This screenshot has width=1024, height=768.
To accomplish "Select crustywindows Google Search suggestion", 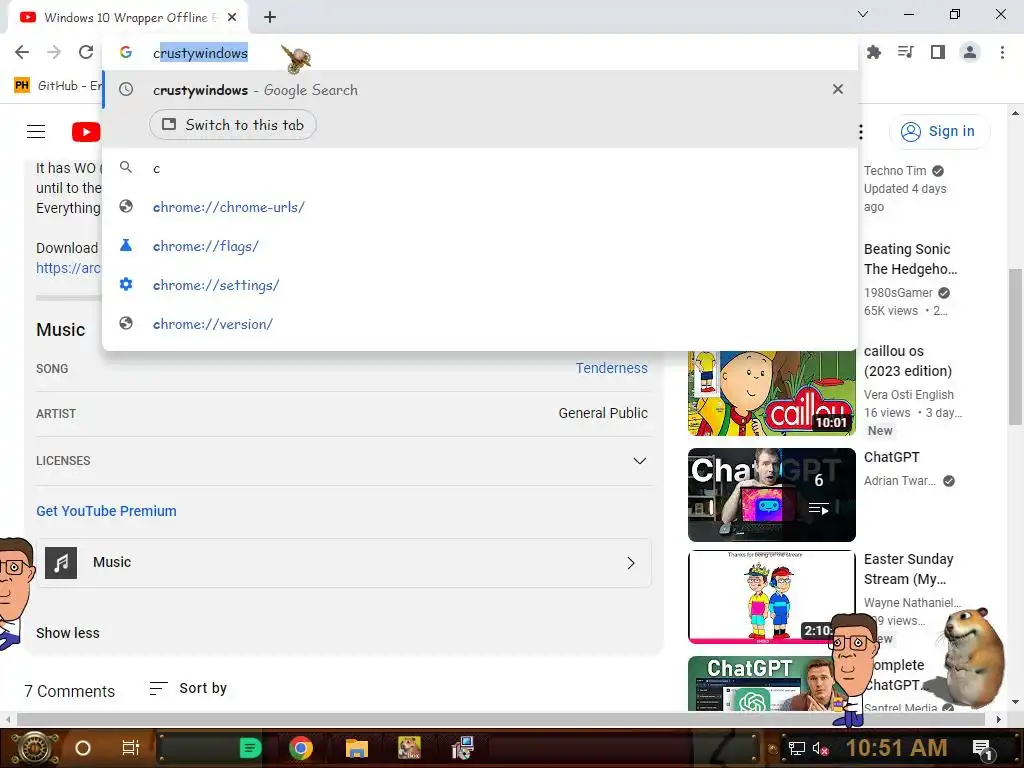I will (480, 89).
